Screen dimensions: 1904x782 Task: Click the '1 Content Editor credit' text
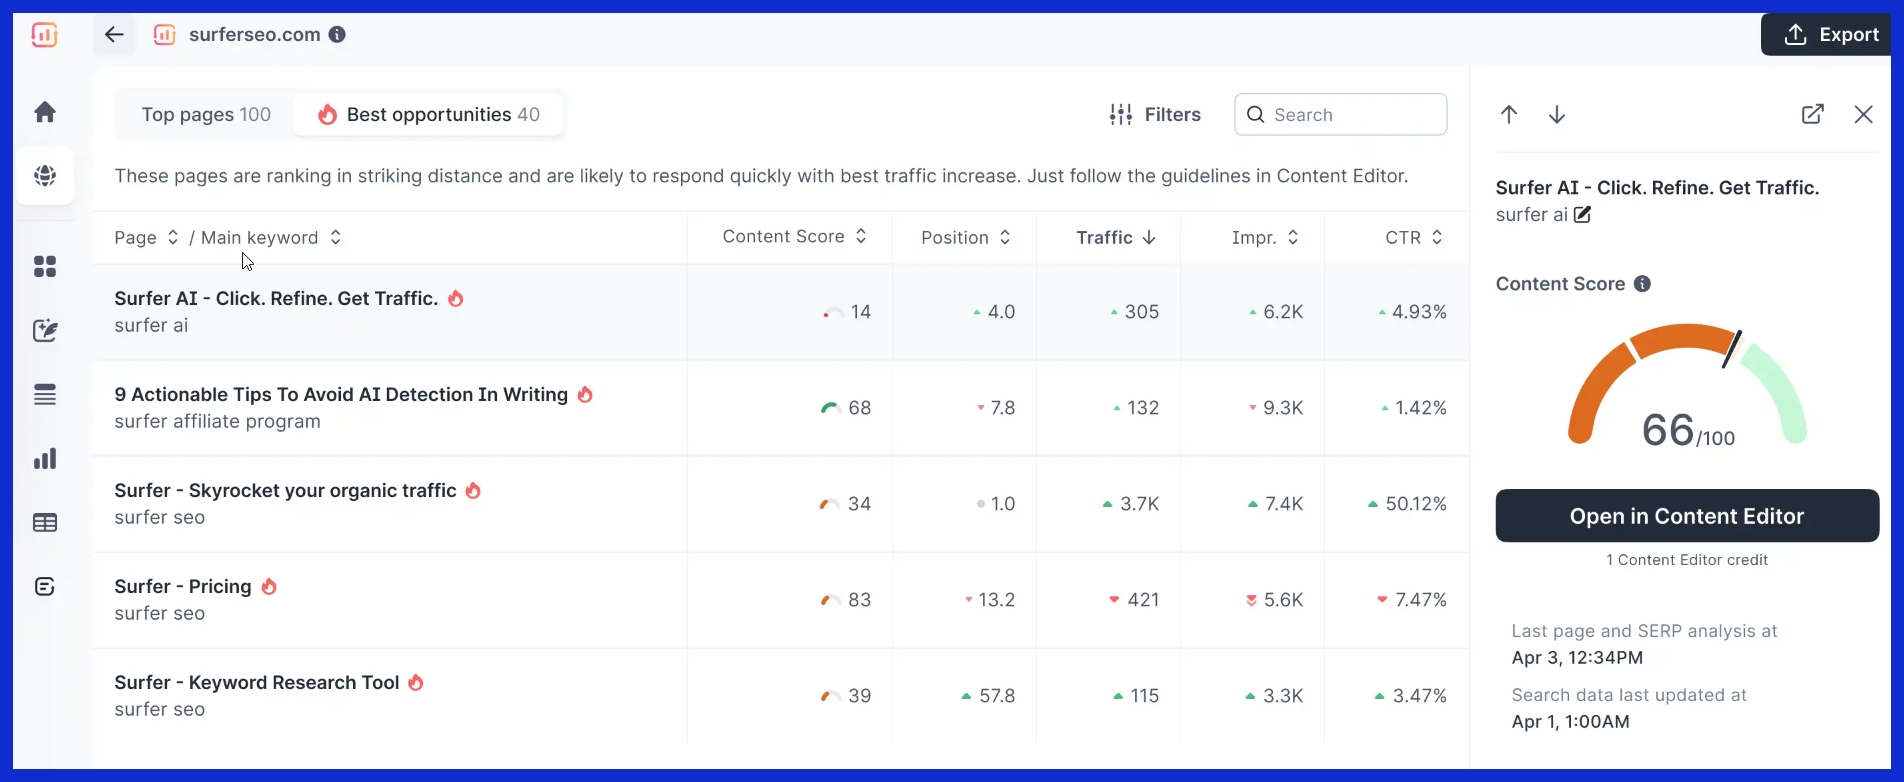coord(1687,560)
